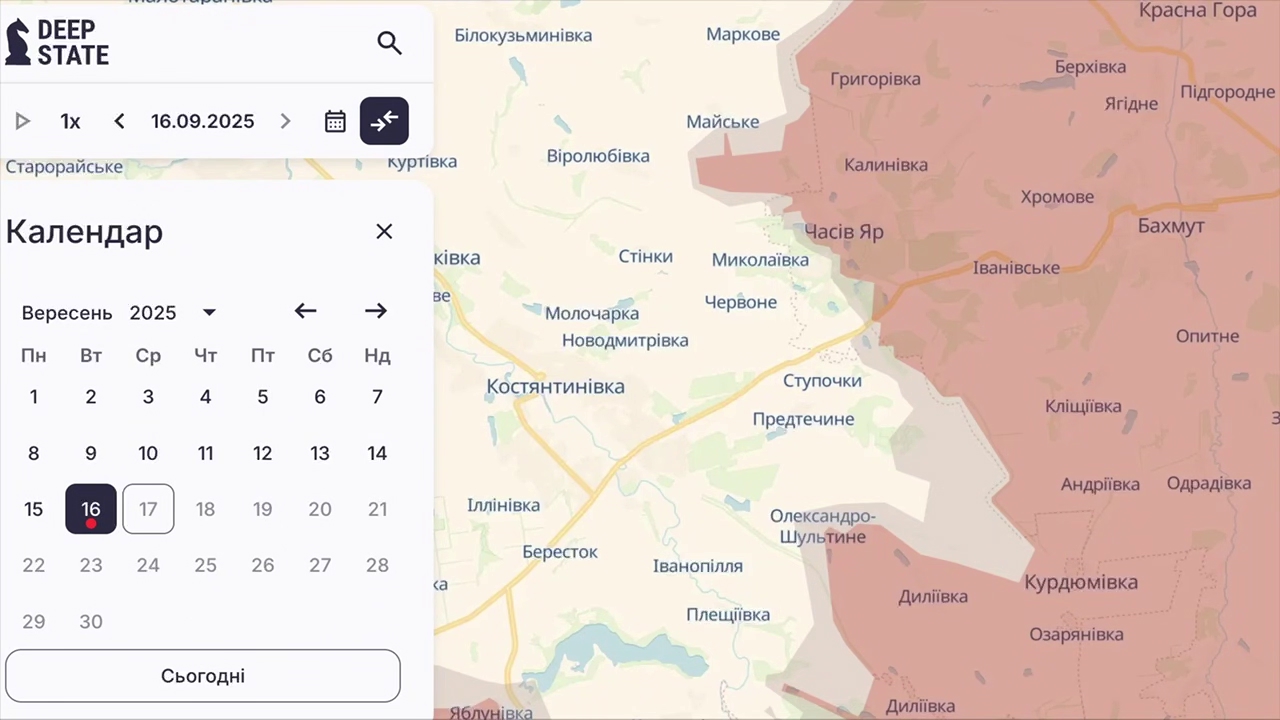The width and height of the screenshot is (1280, 720).
Task: Click Стінки label on map
Action: (646, 256)
